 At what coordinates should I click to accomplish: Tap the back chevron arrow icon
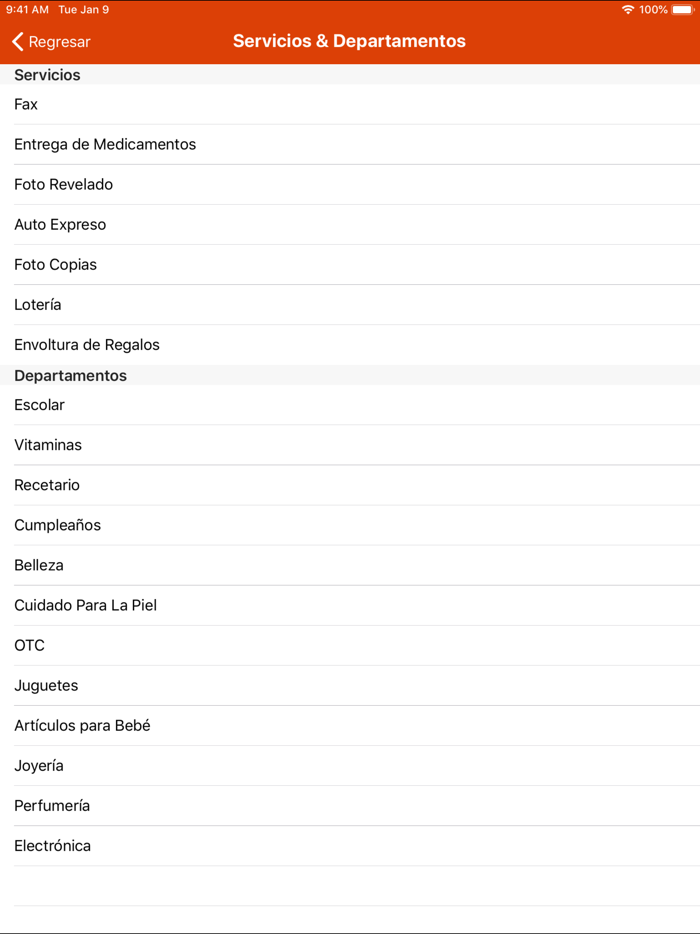[x=18, y=42]
